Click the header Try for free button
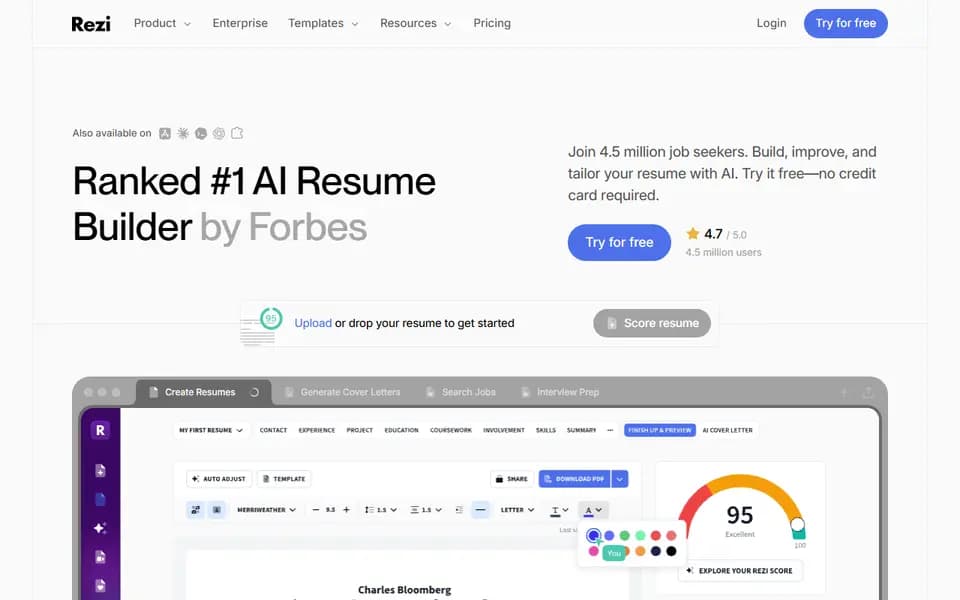 [846, 23]
